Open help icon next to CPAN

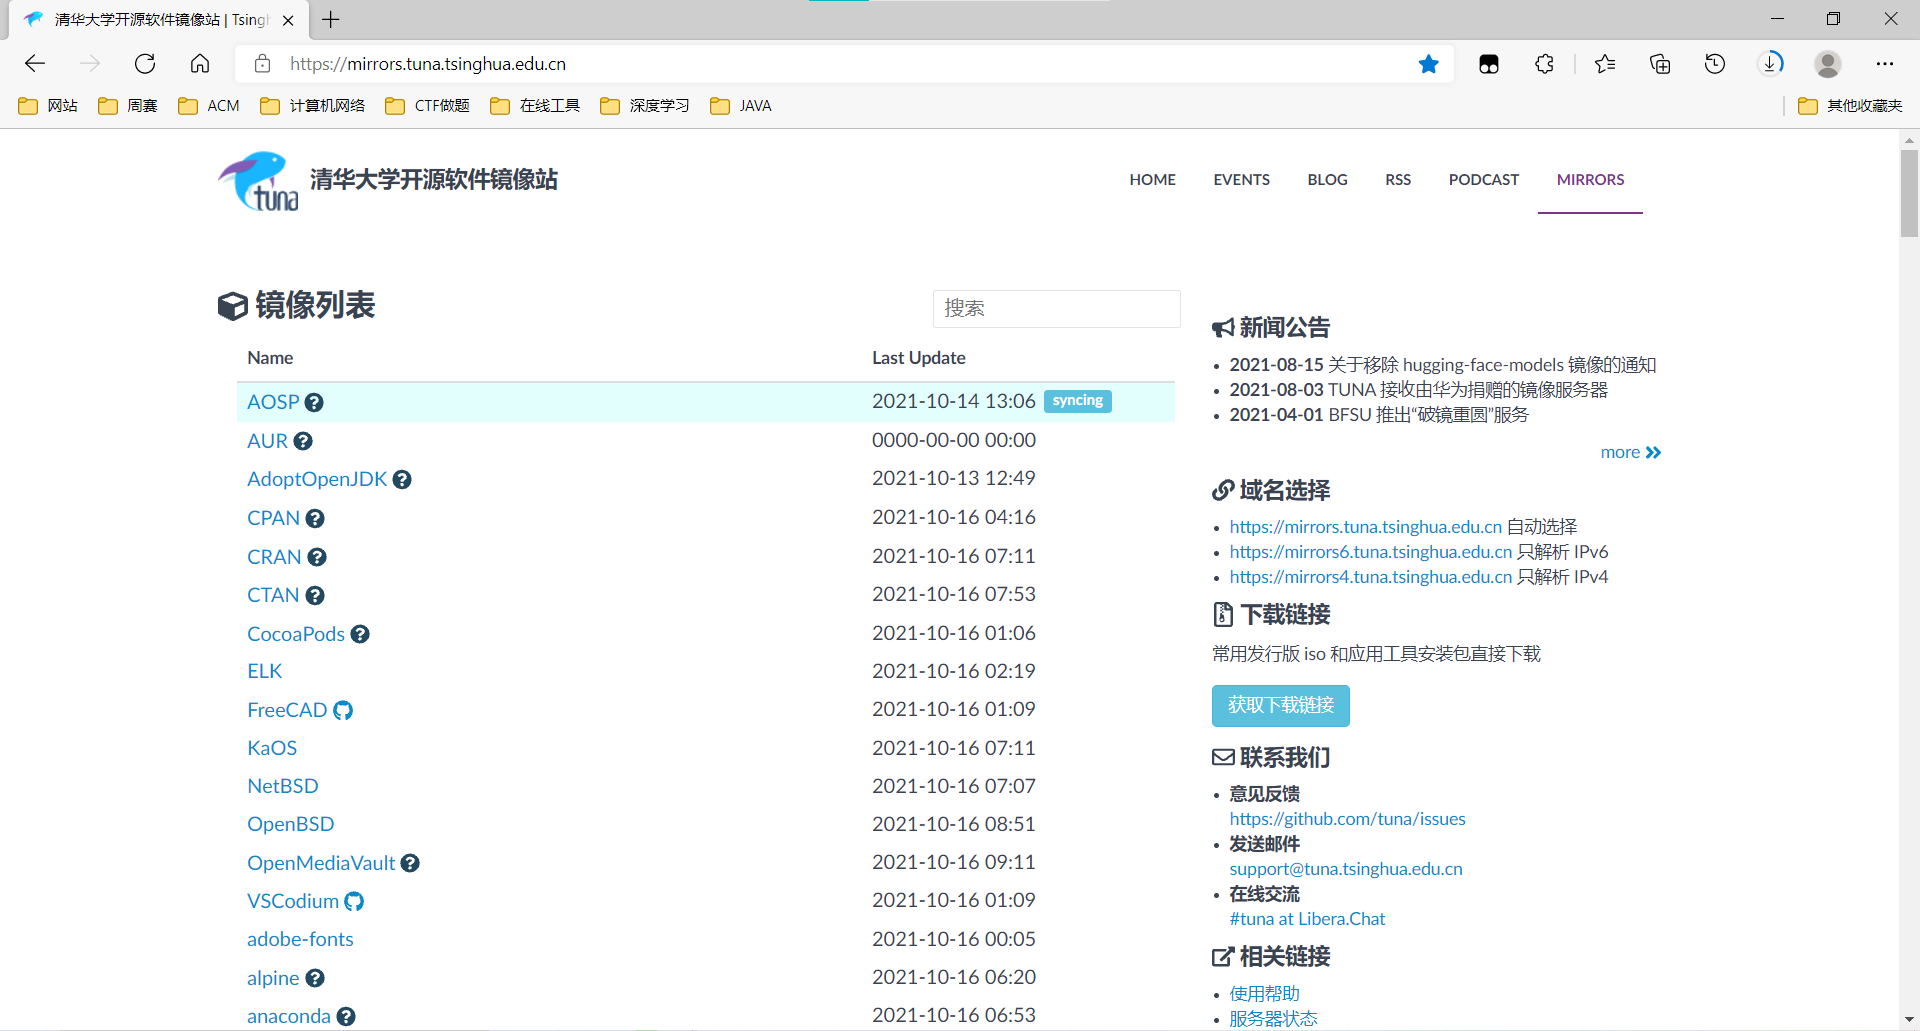[x=315, y=518]
